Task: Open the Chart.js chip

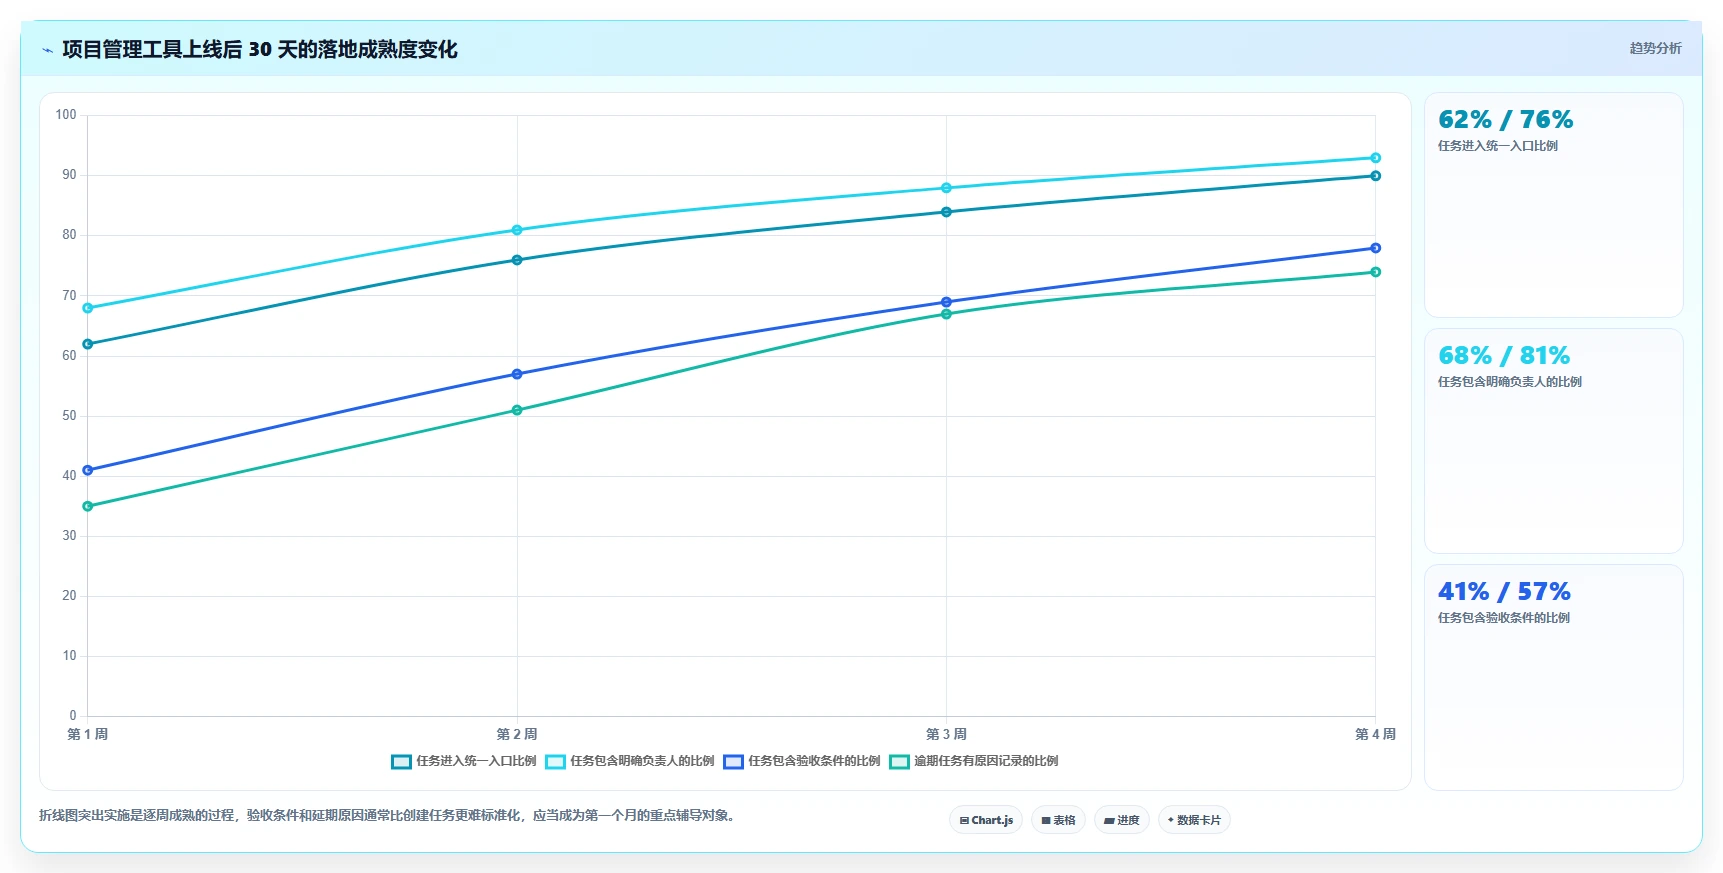Action: pos(986,820)
